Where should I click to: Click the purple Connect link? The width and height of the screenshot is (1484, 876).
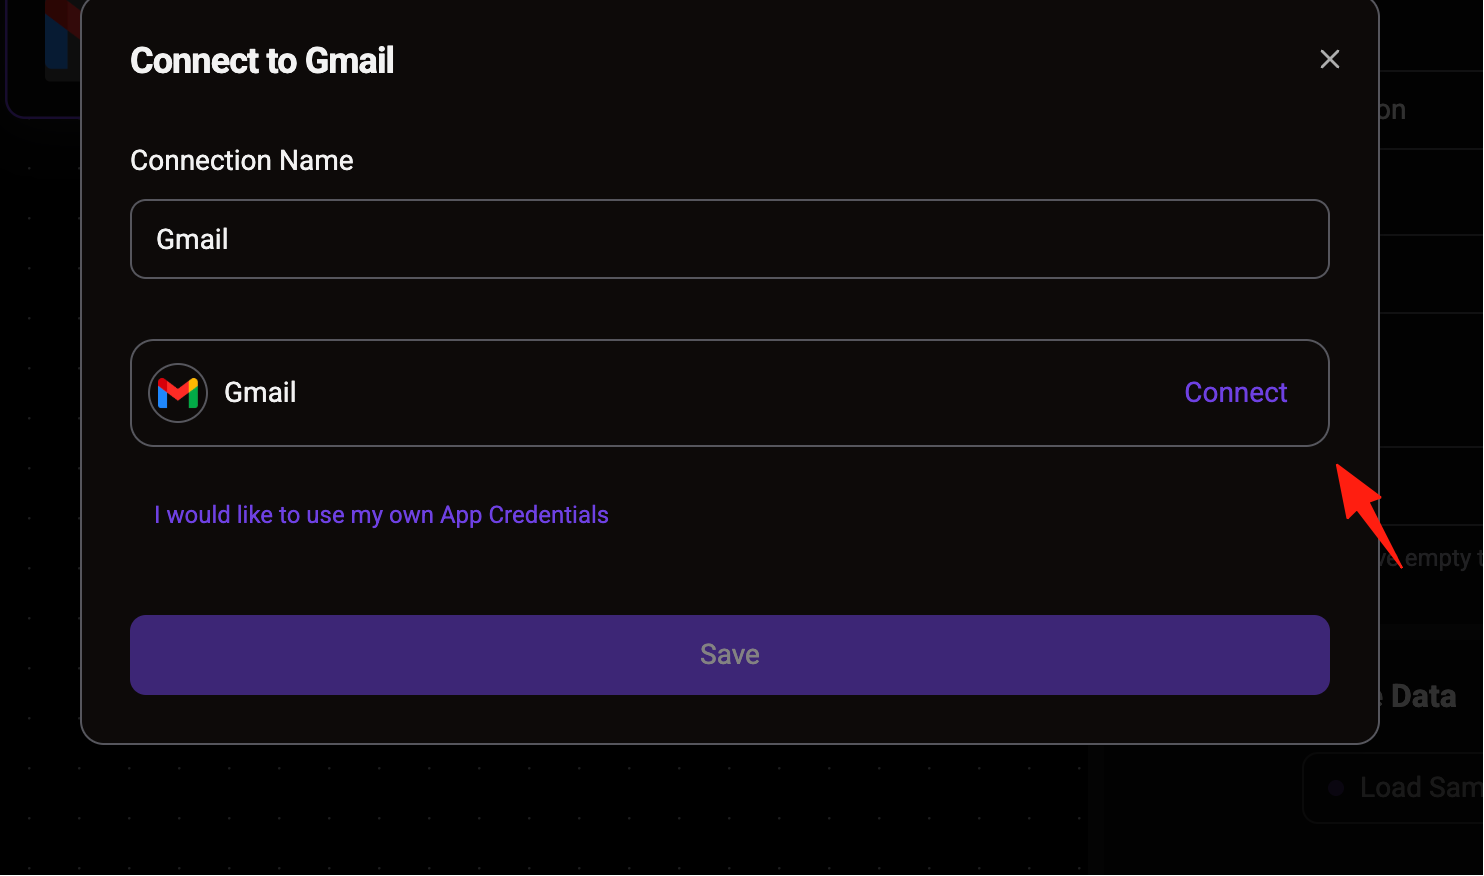point(1235,392)
